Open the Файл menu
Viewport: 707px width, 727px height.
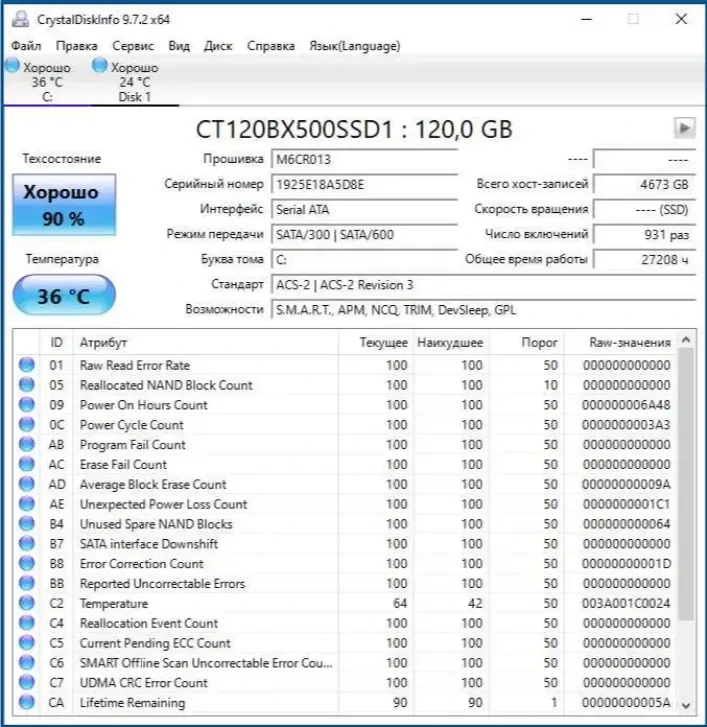click(26, 46)
